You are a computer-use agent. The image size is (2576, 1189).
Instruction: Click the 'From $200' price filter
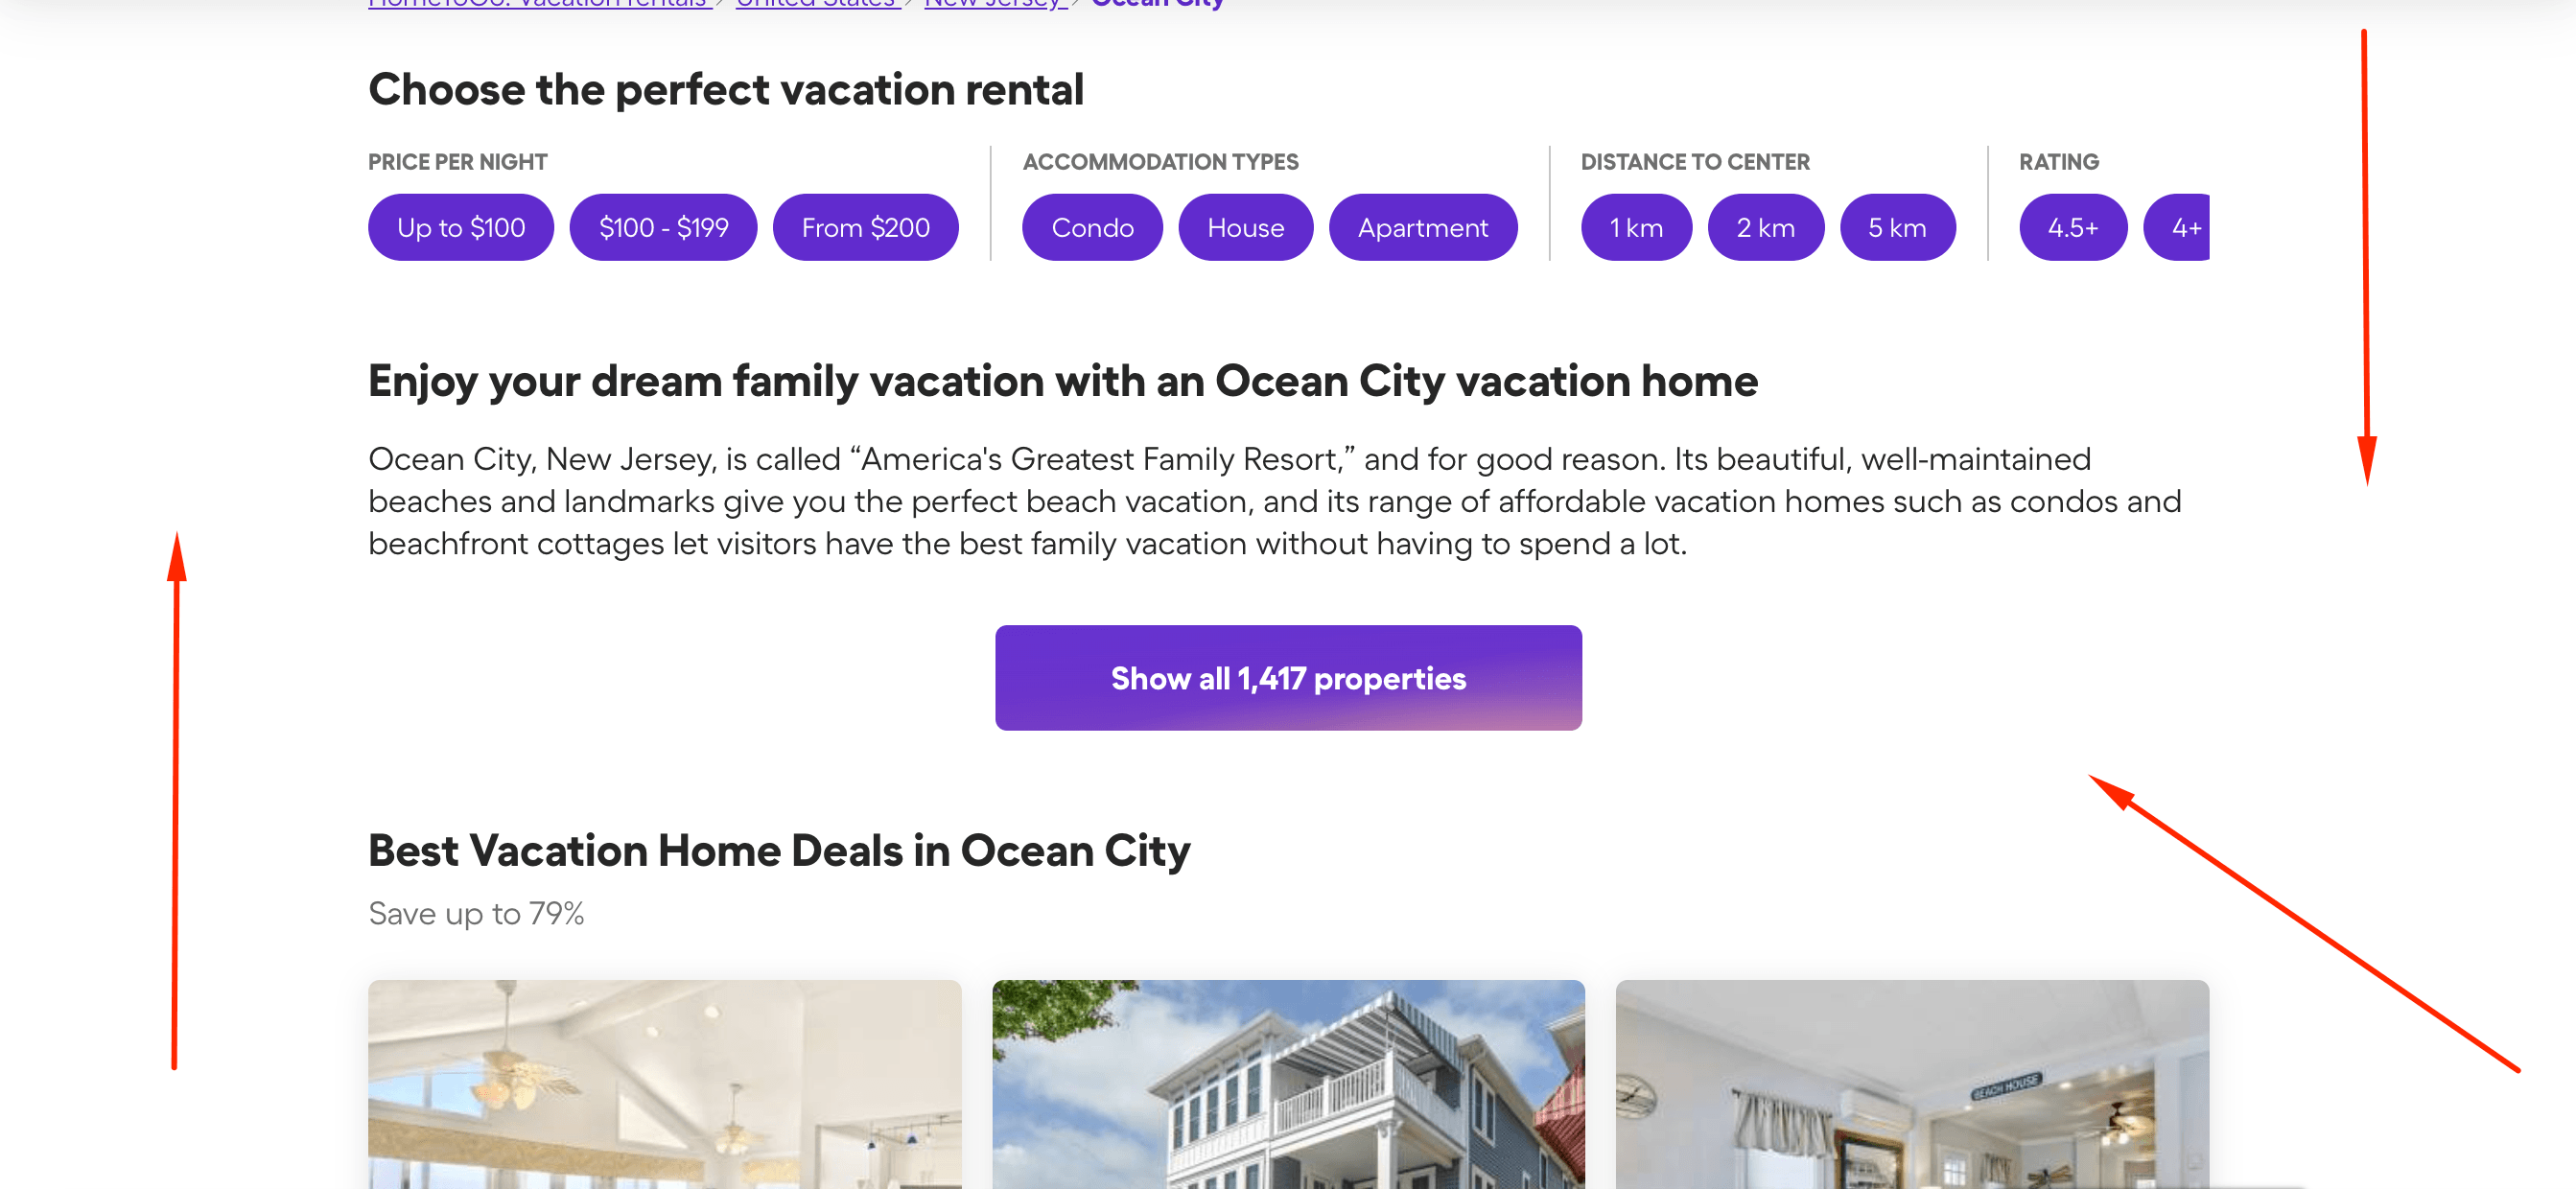pos(866,226)
